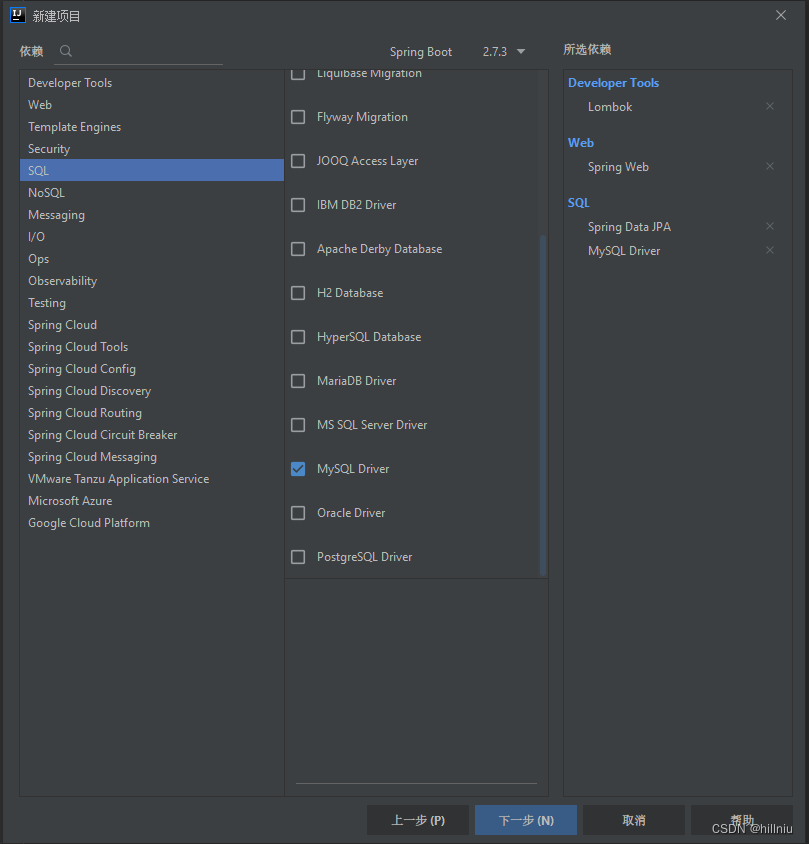Click the IntelliJ IDEA logo in title bar
Viewport: 809px width, 844px height.
pos(18,15)
